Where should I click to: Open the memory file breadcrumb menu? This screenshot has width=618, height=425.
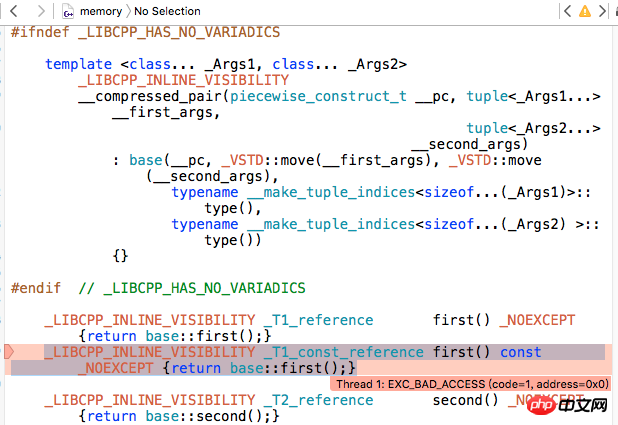[x=100, y=11]
